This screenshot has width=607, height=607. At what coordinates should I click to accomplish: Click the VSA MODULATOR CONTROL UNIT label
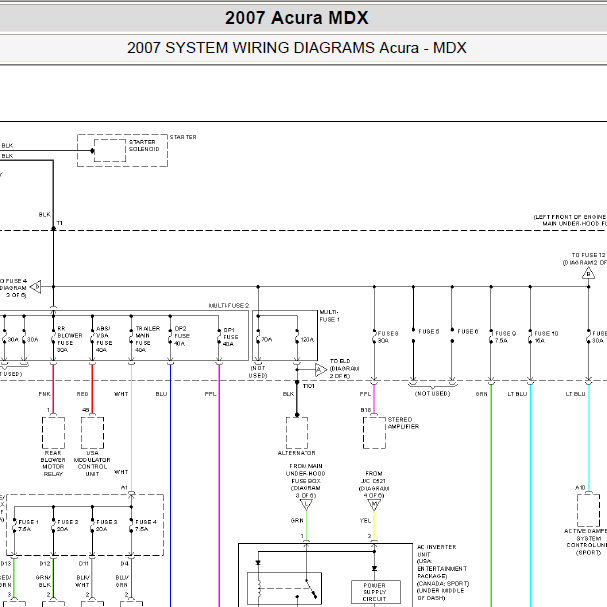tap(92, 463)
